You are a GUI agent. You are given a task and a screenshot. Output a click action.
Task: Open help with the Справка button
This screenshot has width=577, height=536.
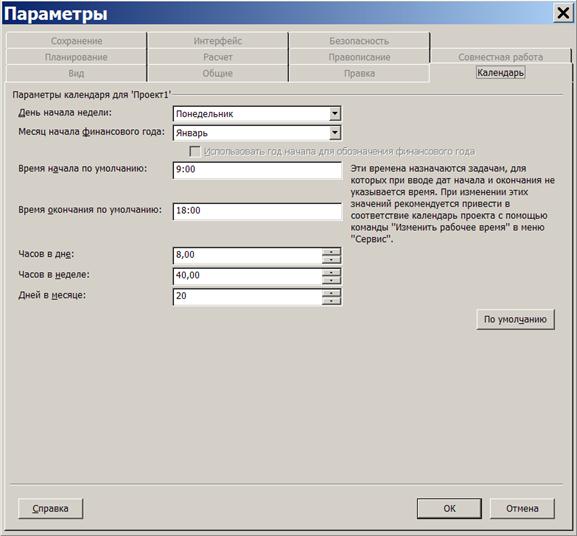click(50, 508)
